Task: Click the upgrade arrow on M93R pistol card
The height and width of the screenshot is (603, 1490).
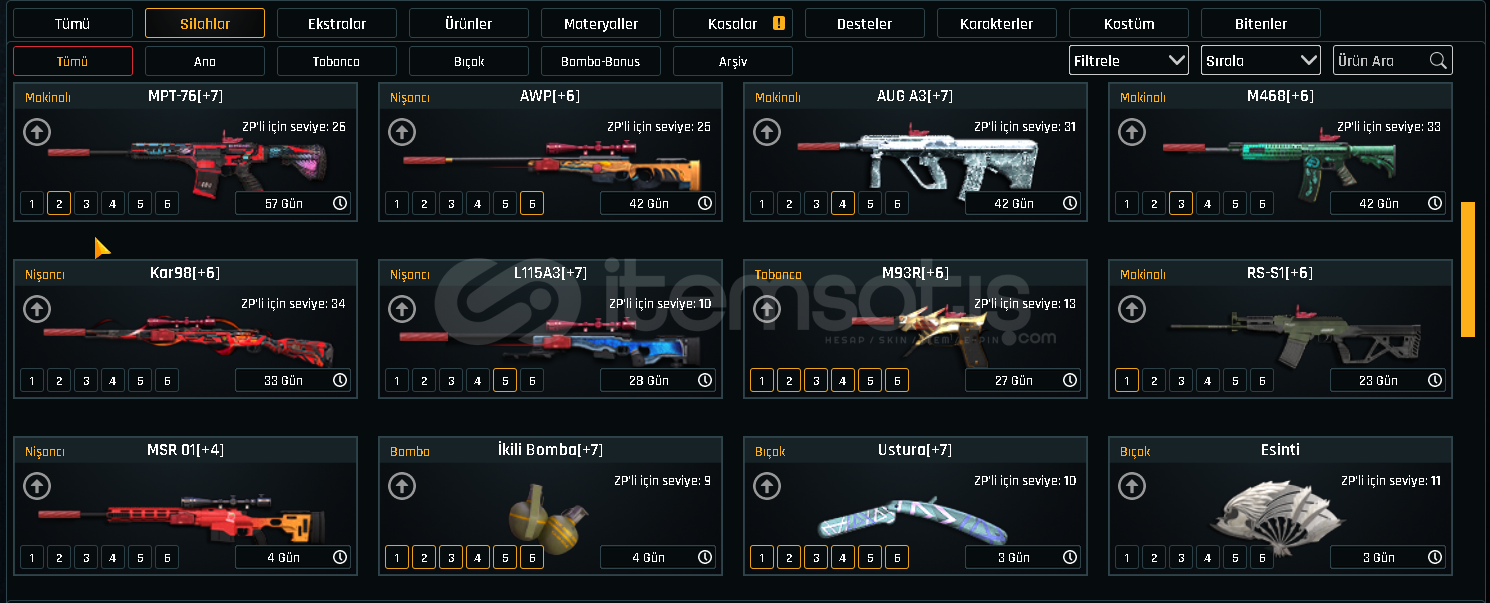Action: [x=767, y=308]
